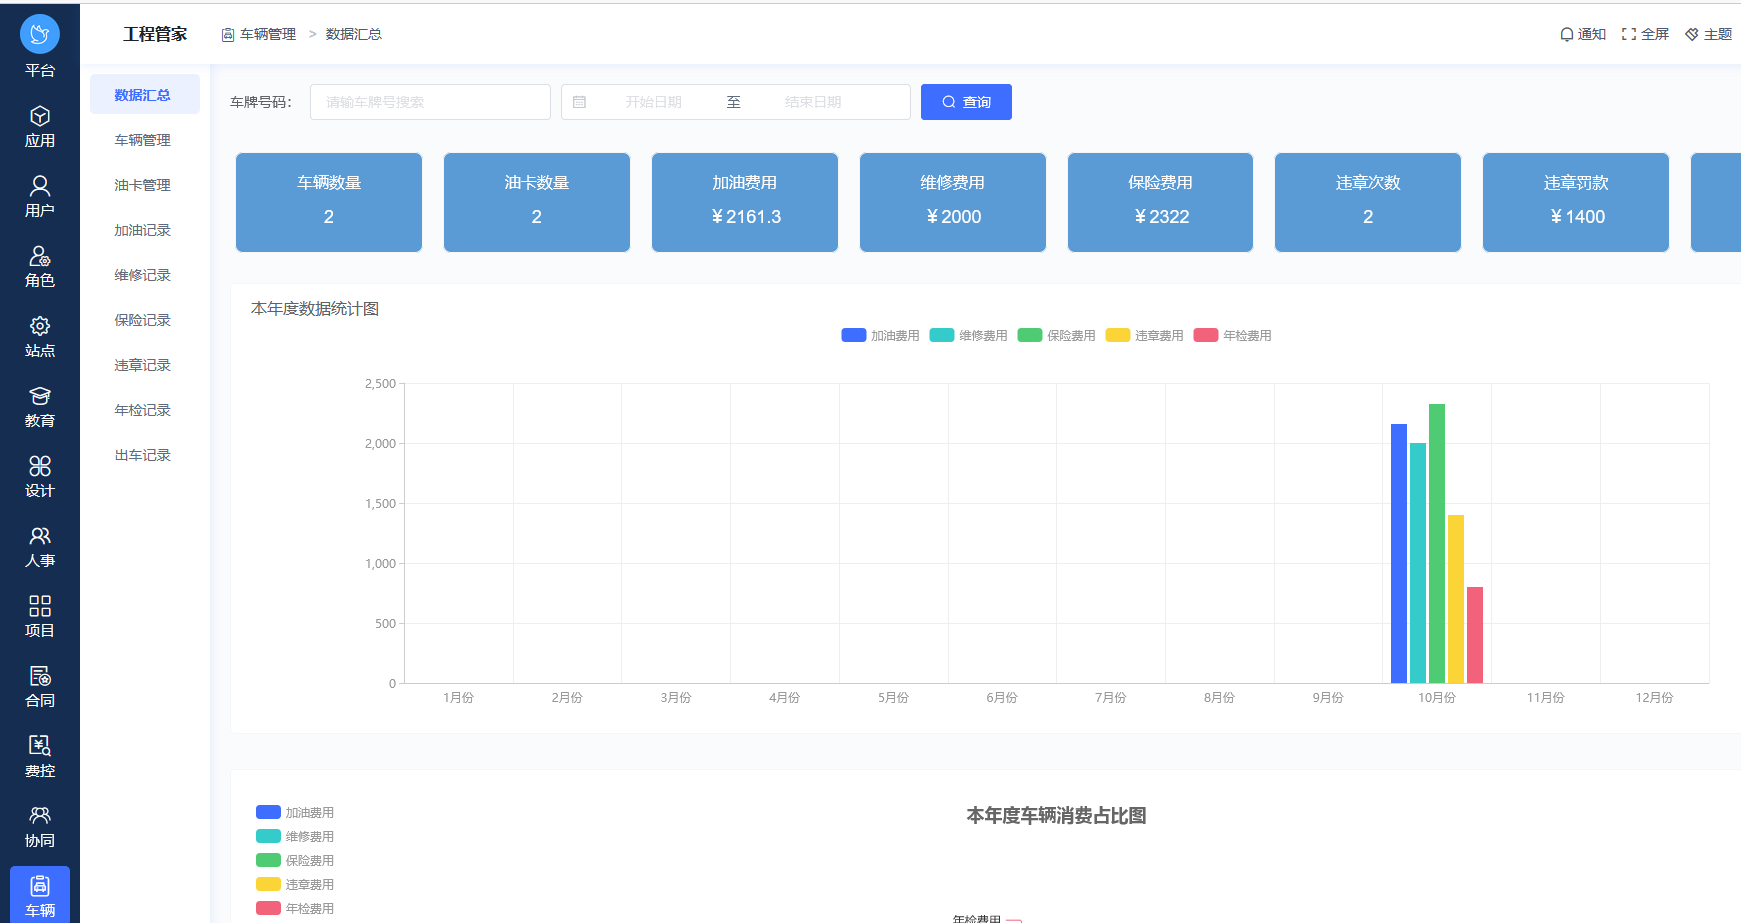Screen dimensions: 1741x923
Task: Click the 车牌号码 search input field
Action: [430, 102]
